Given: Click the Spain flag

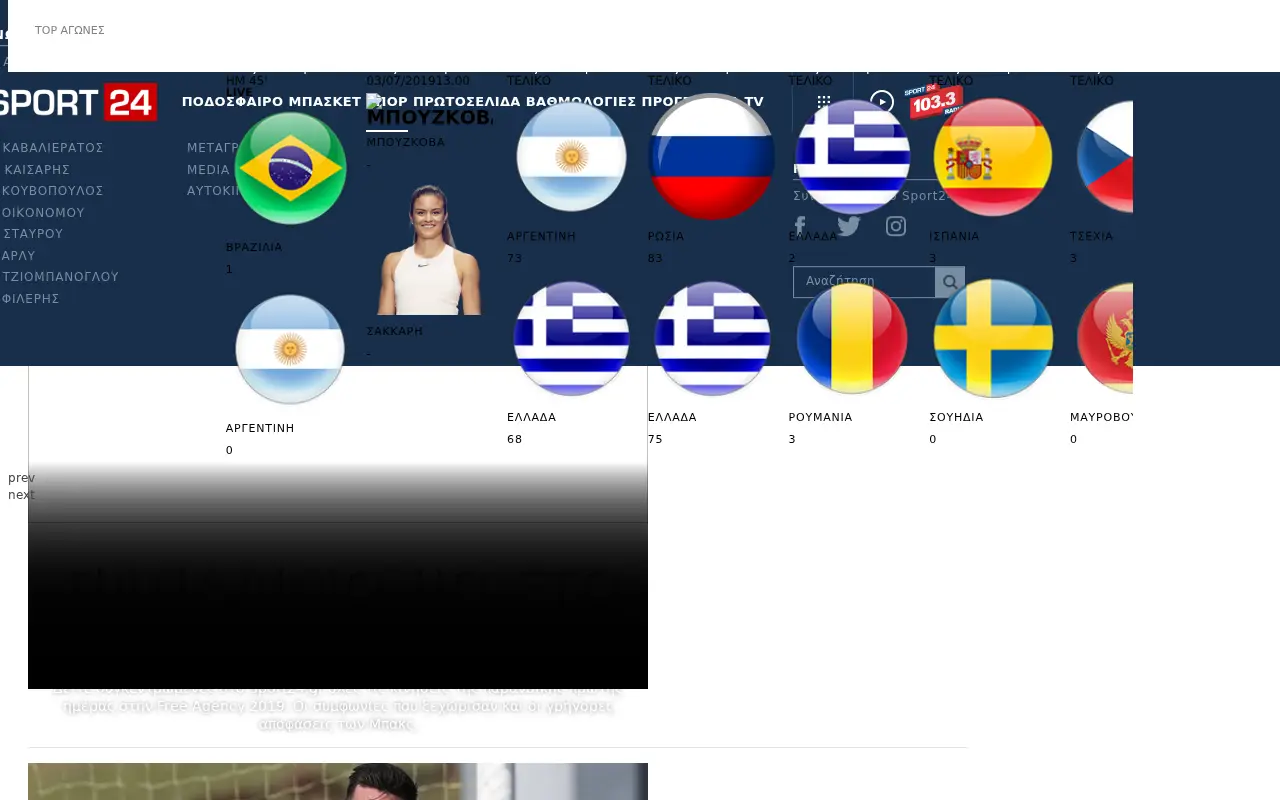Looking at the screenshot, I should tap(993, 157).
